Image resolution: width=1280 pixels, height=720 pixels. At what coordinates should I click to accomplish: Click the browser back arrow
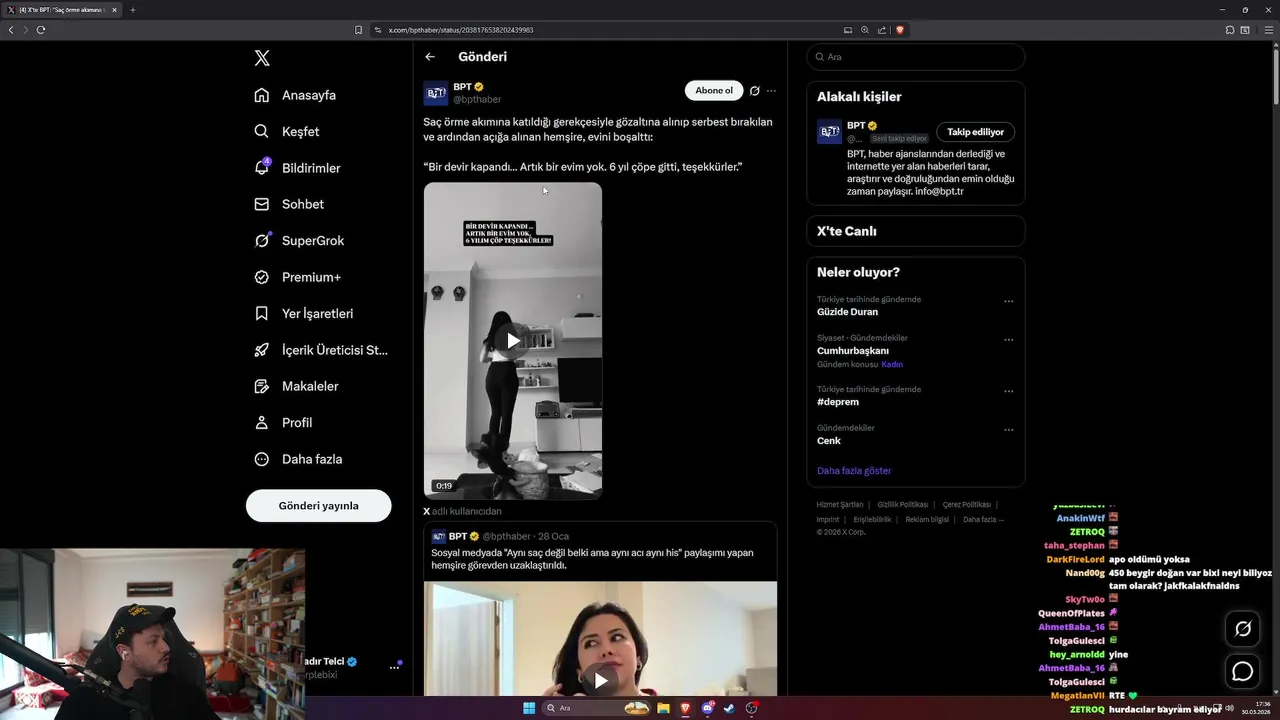11,30
